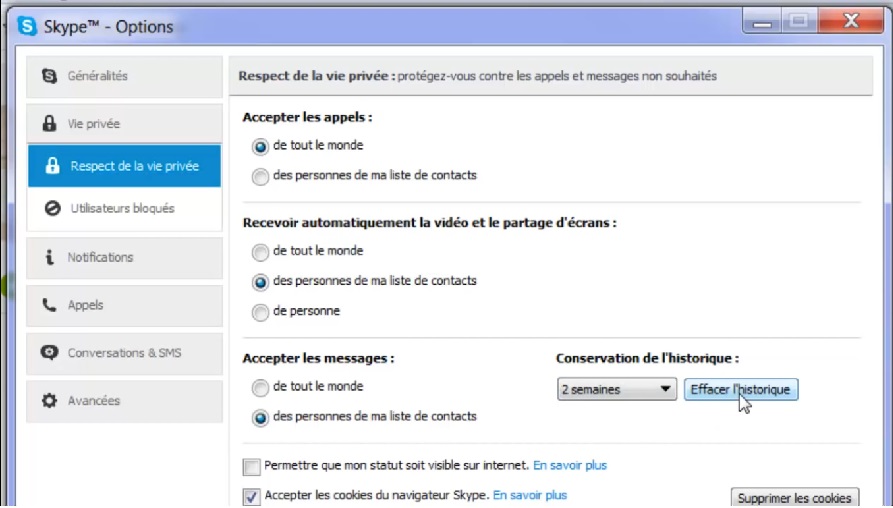Click the padlock icon on Respect de la vie privée
893x508 pixels.
[x=52, y=166]
